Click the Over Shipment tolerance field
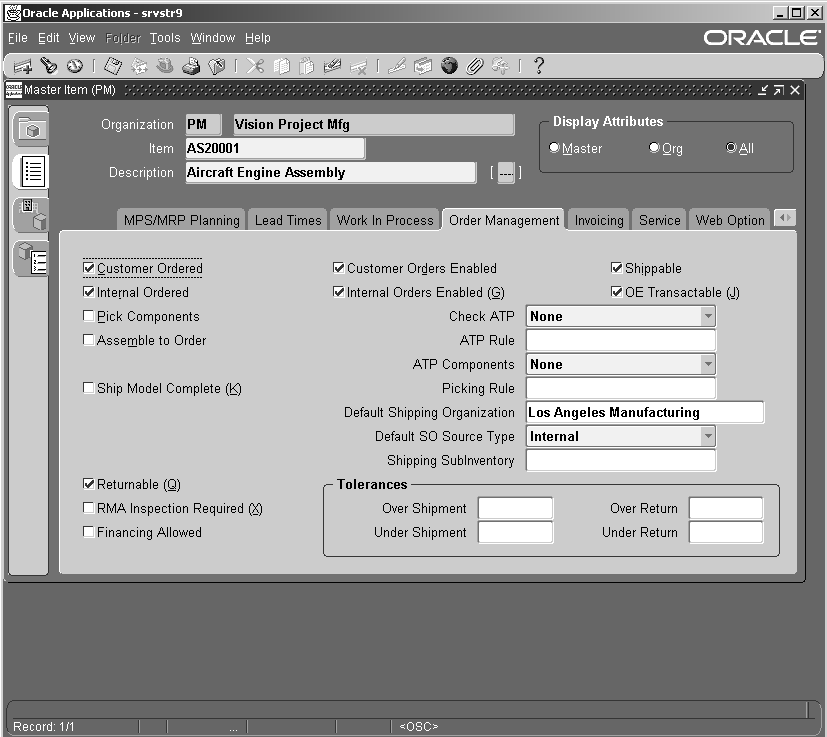Image resolution: width=827 pixels, height=737 pixels. 515,508
